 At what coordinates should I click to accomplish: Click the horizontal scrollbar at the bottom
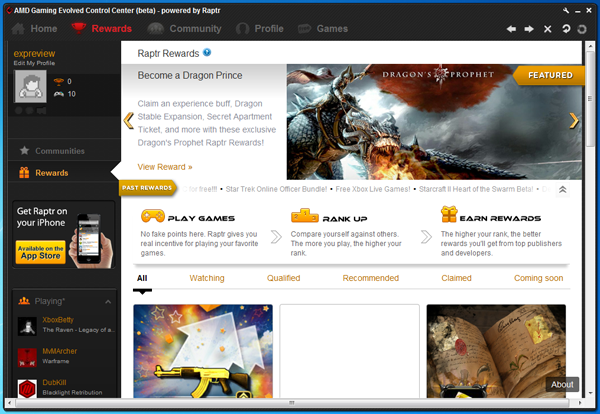click(x=291, y=402)
